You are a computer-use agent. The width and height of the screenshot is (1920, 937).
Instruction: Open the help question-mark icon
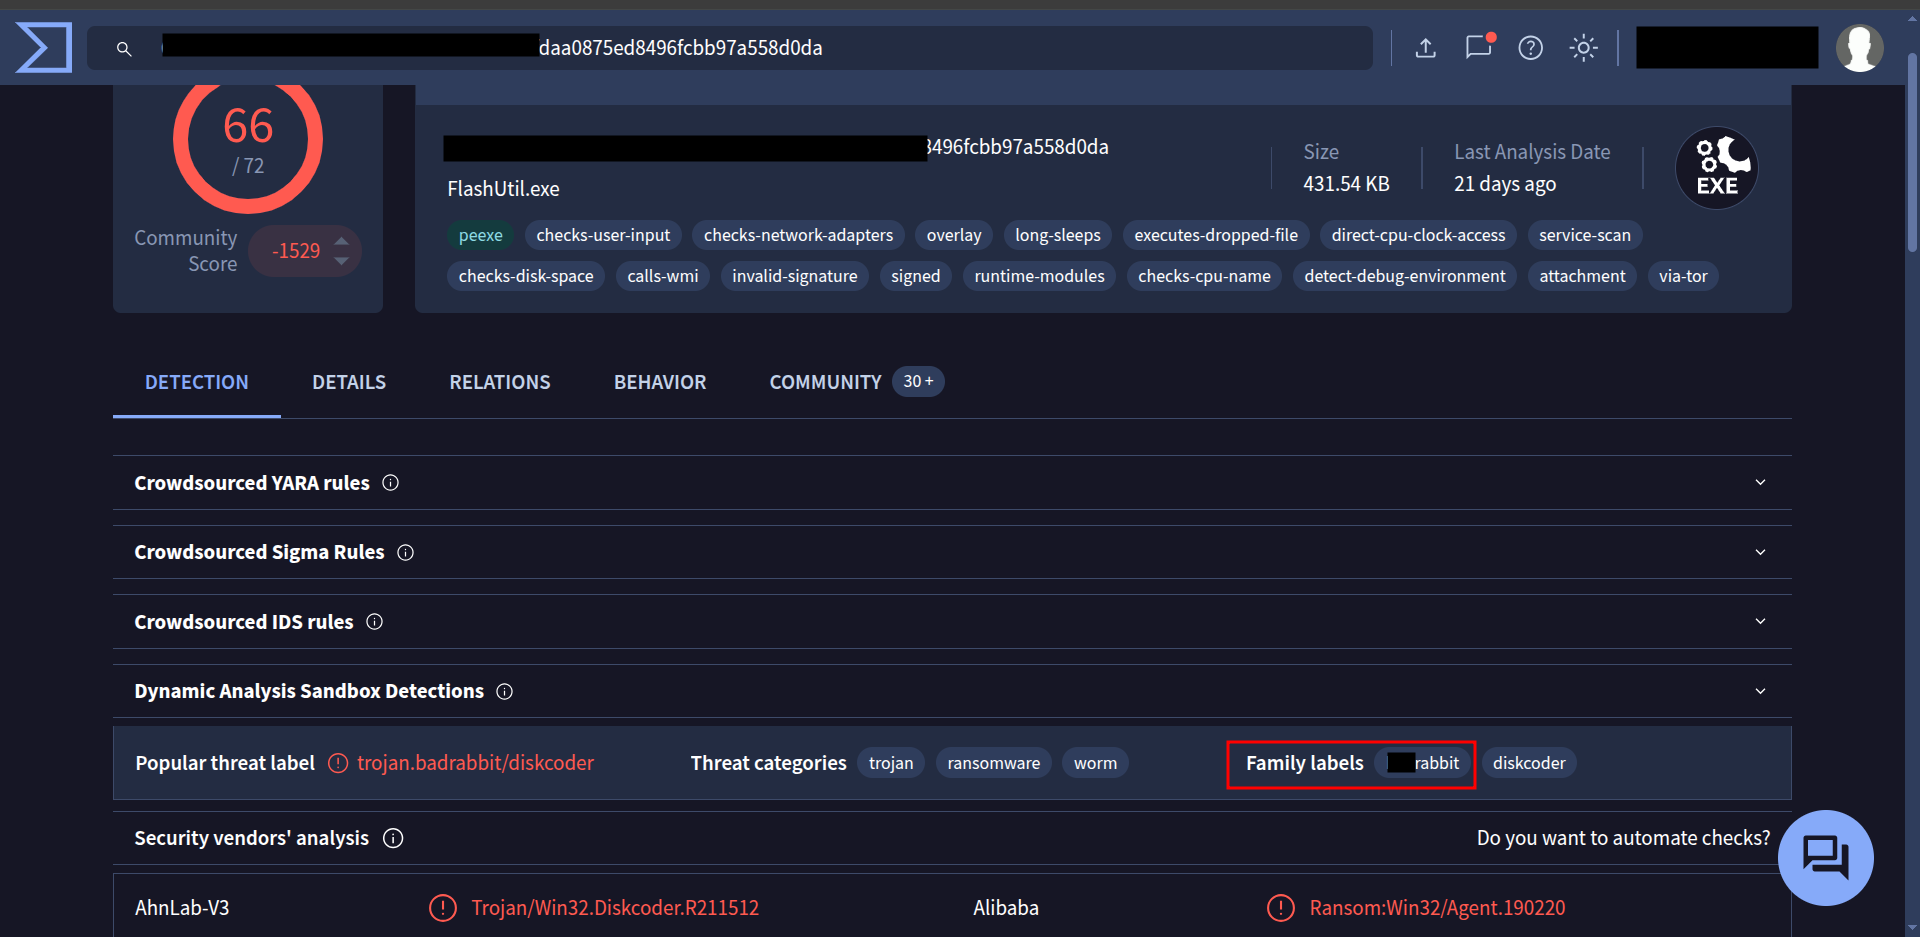pyautogui.click(x=1530, y=47)
